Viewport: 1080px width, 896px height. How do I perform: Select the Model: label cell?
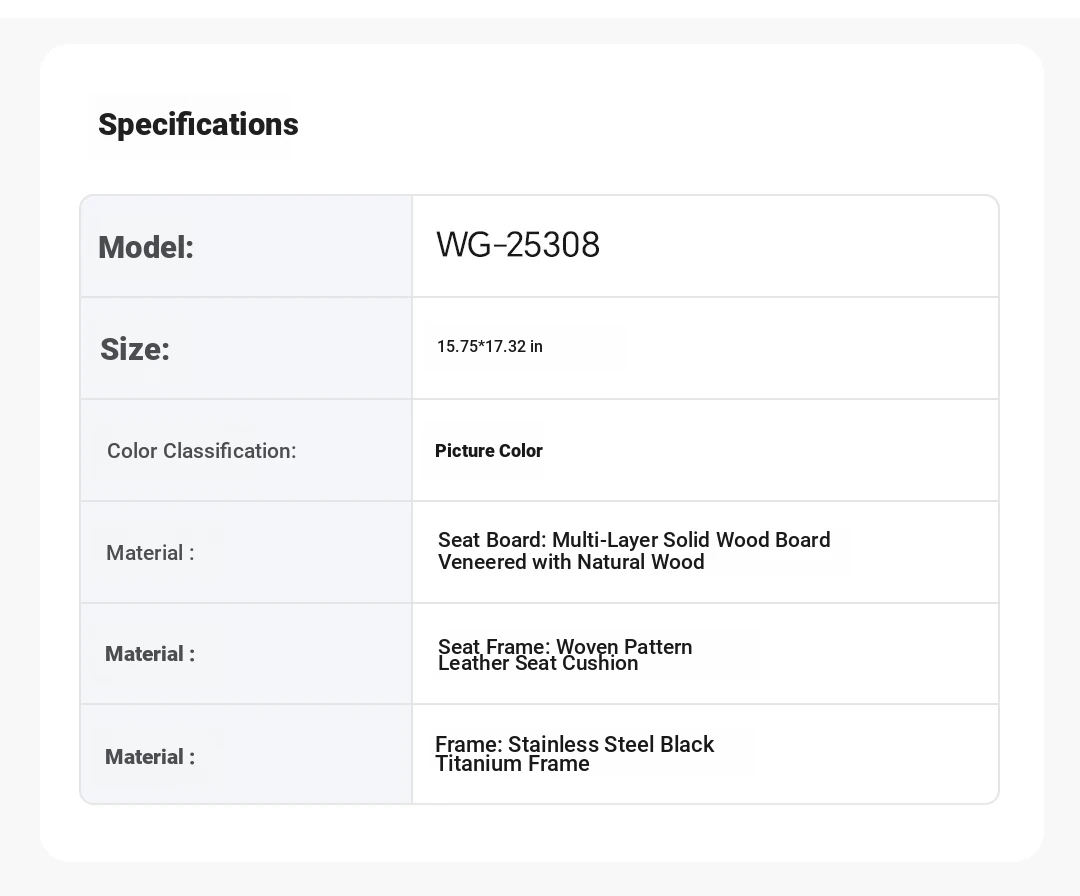point(246,247)
